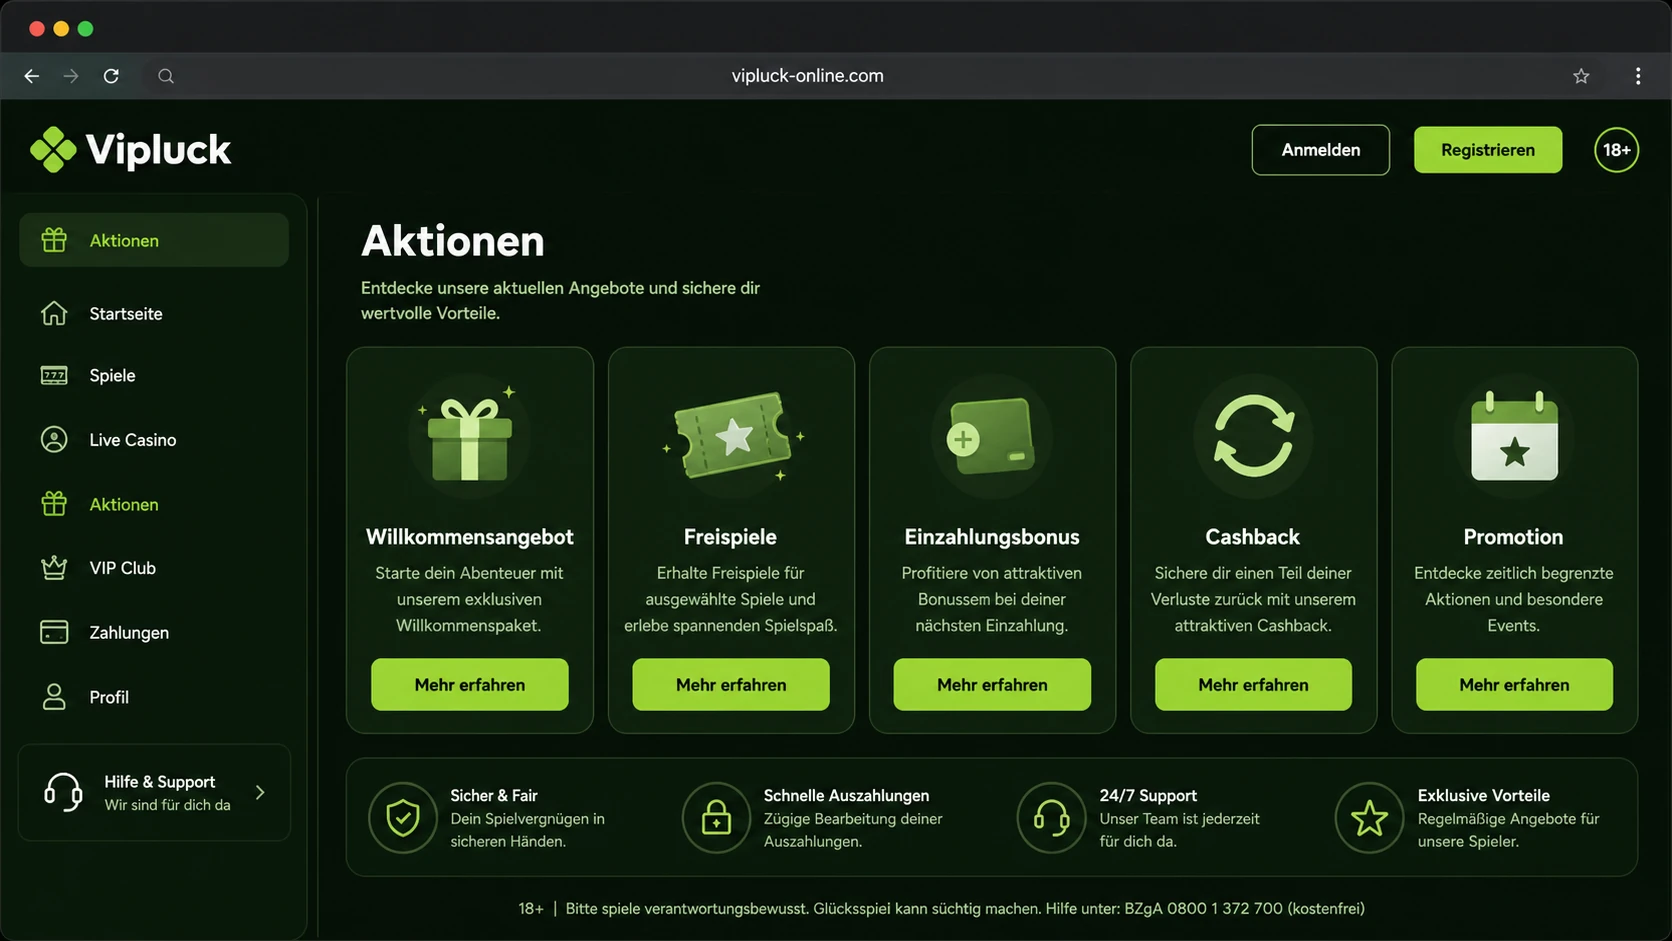The image size is (1672, 941).
Task: Click the Live Casino person icon
Action: pyautogui.click(x=54, y=439)
